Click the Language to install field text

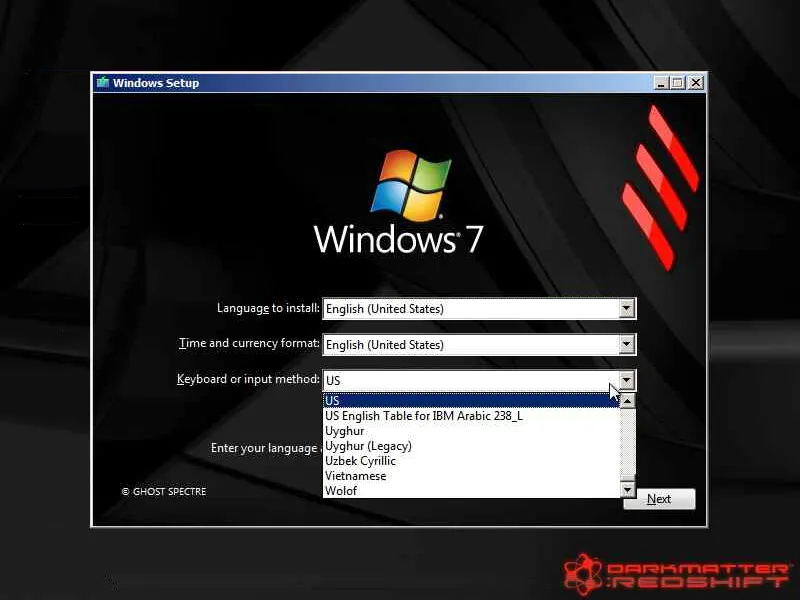tap(385, 309)
